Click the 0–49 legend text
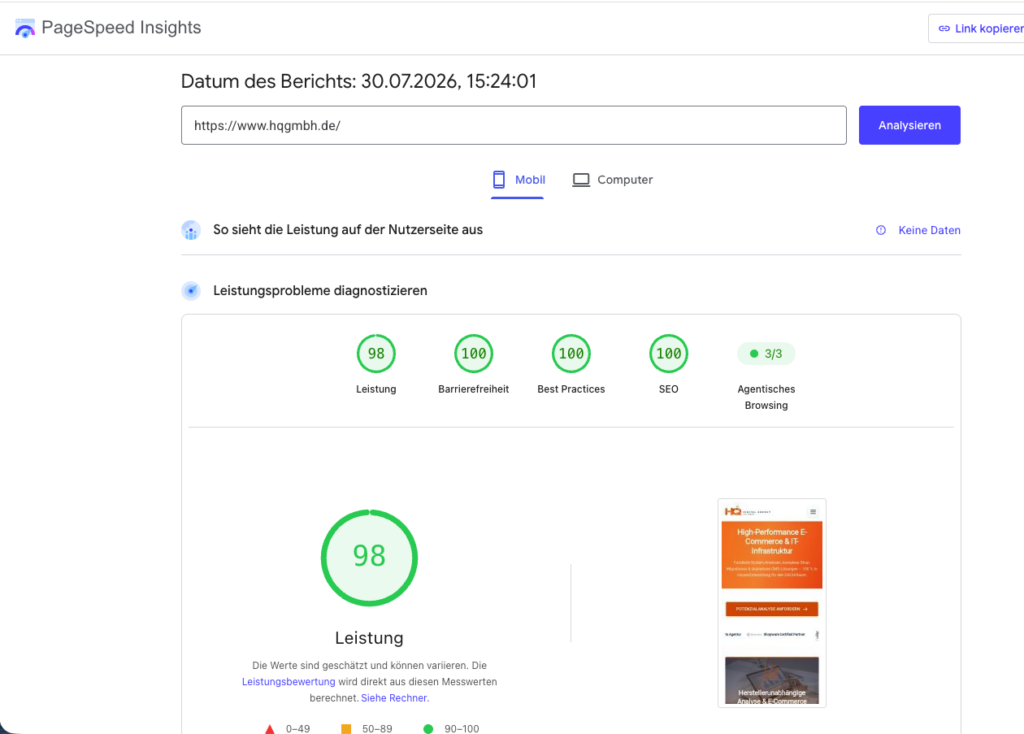The width and height of the screenshot is (1024, 734). pyautogui.click(x=298, y=729)
